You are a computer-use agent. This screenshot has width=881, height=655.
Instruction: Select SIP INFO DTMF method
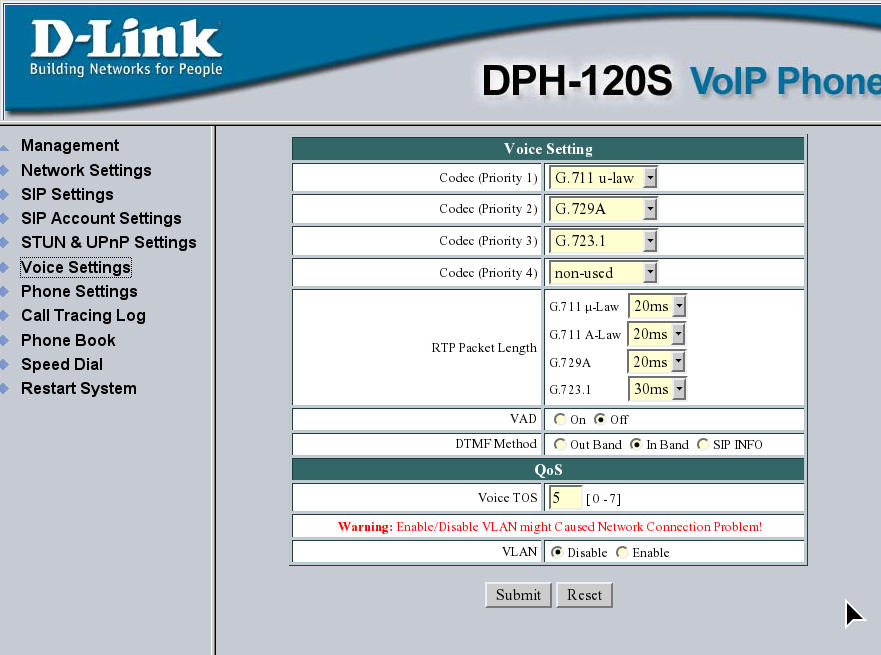703,444
